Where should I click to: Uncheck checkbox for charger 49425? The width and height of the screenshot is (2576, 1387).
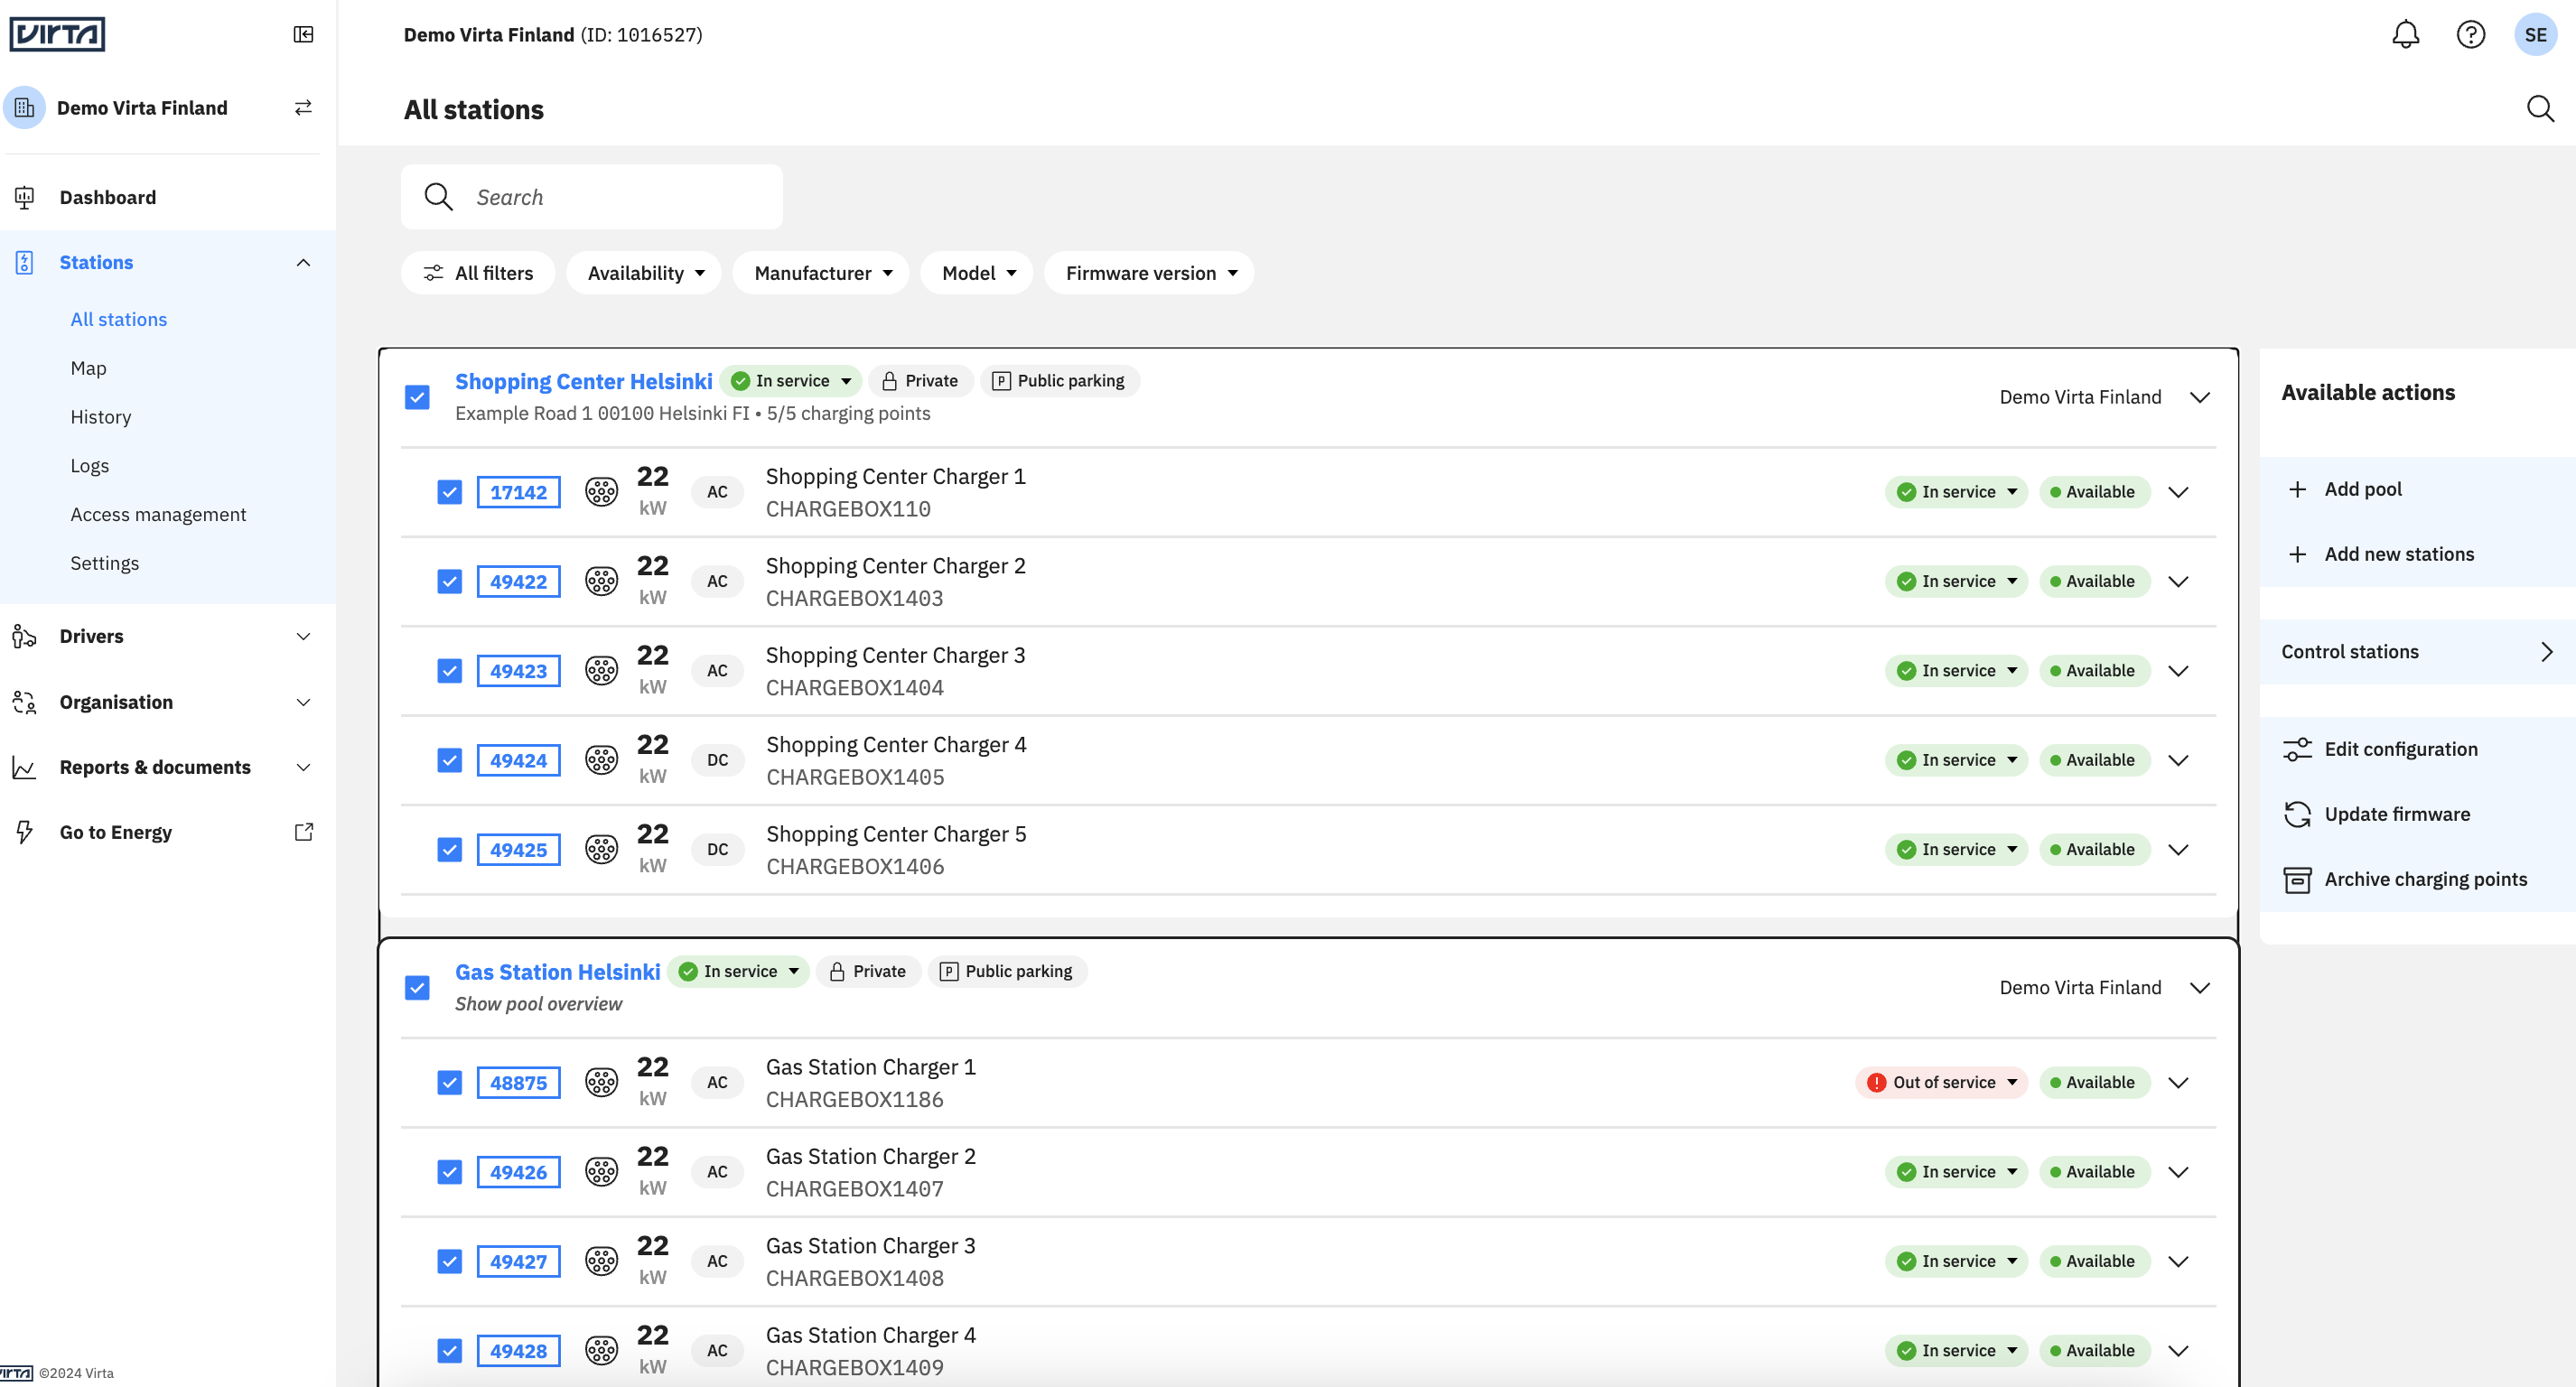(449, 850)
